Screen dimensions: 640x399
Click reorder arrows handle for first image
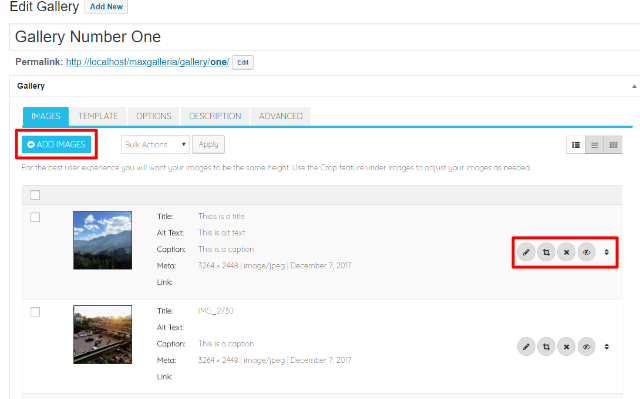(607, 252)
